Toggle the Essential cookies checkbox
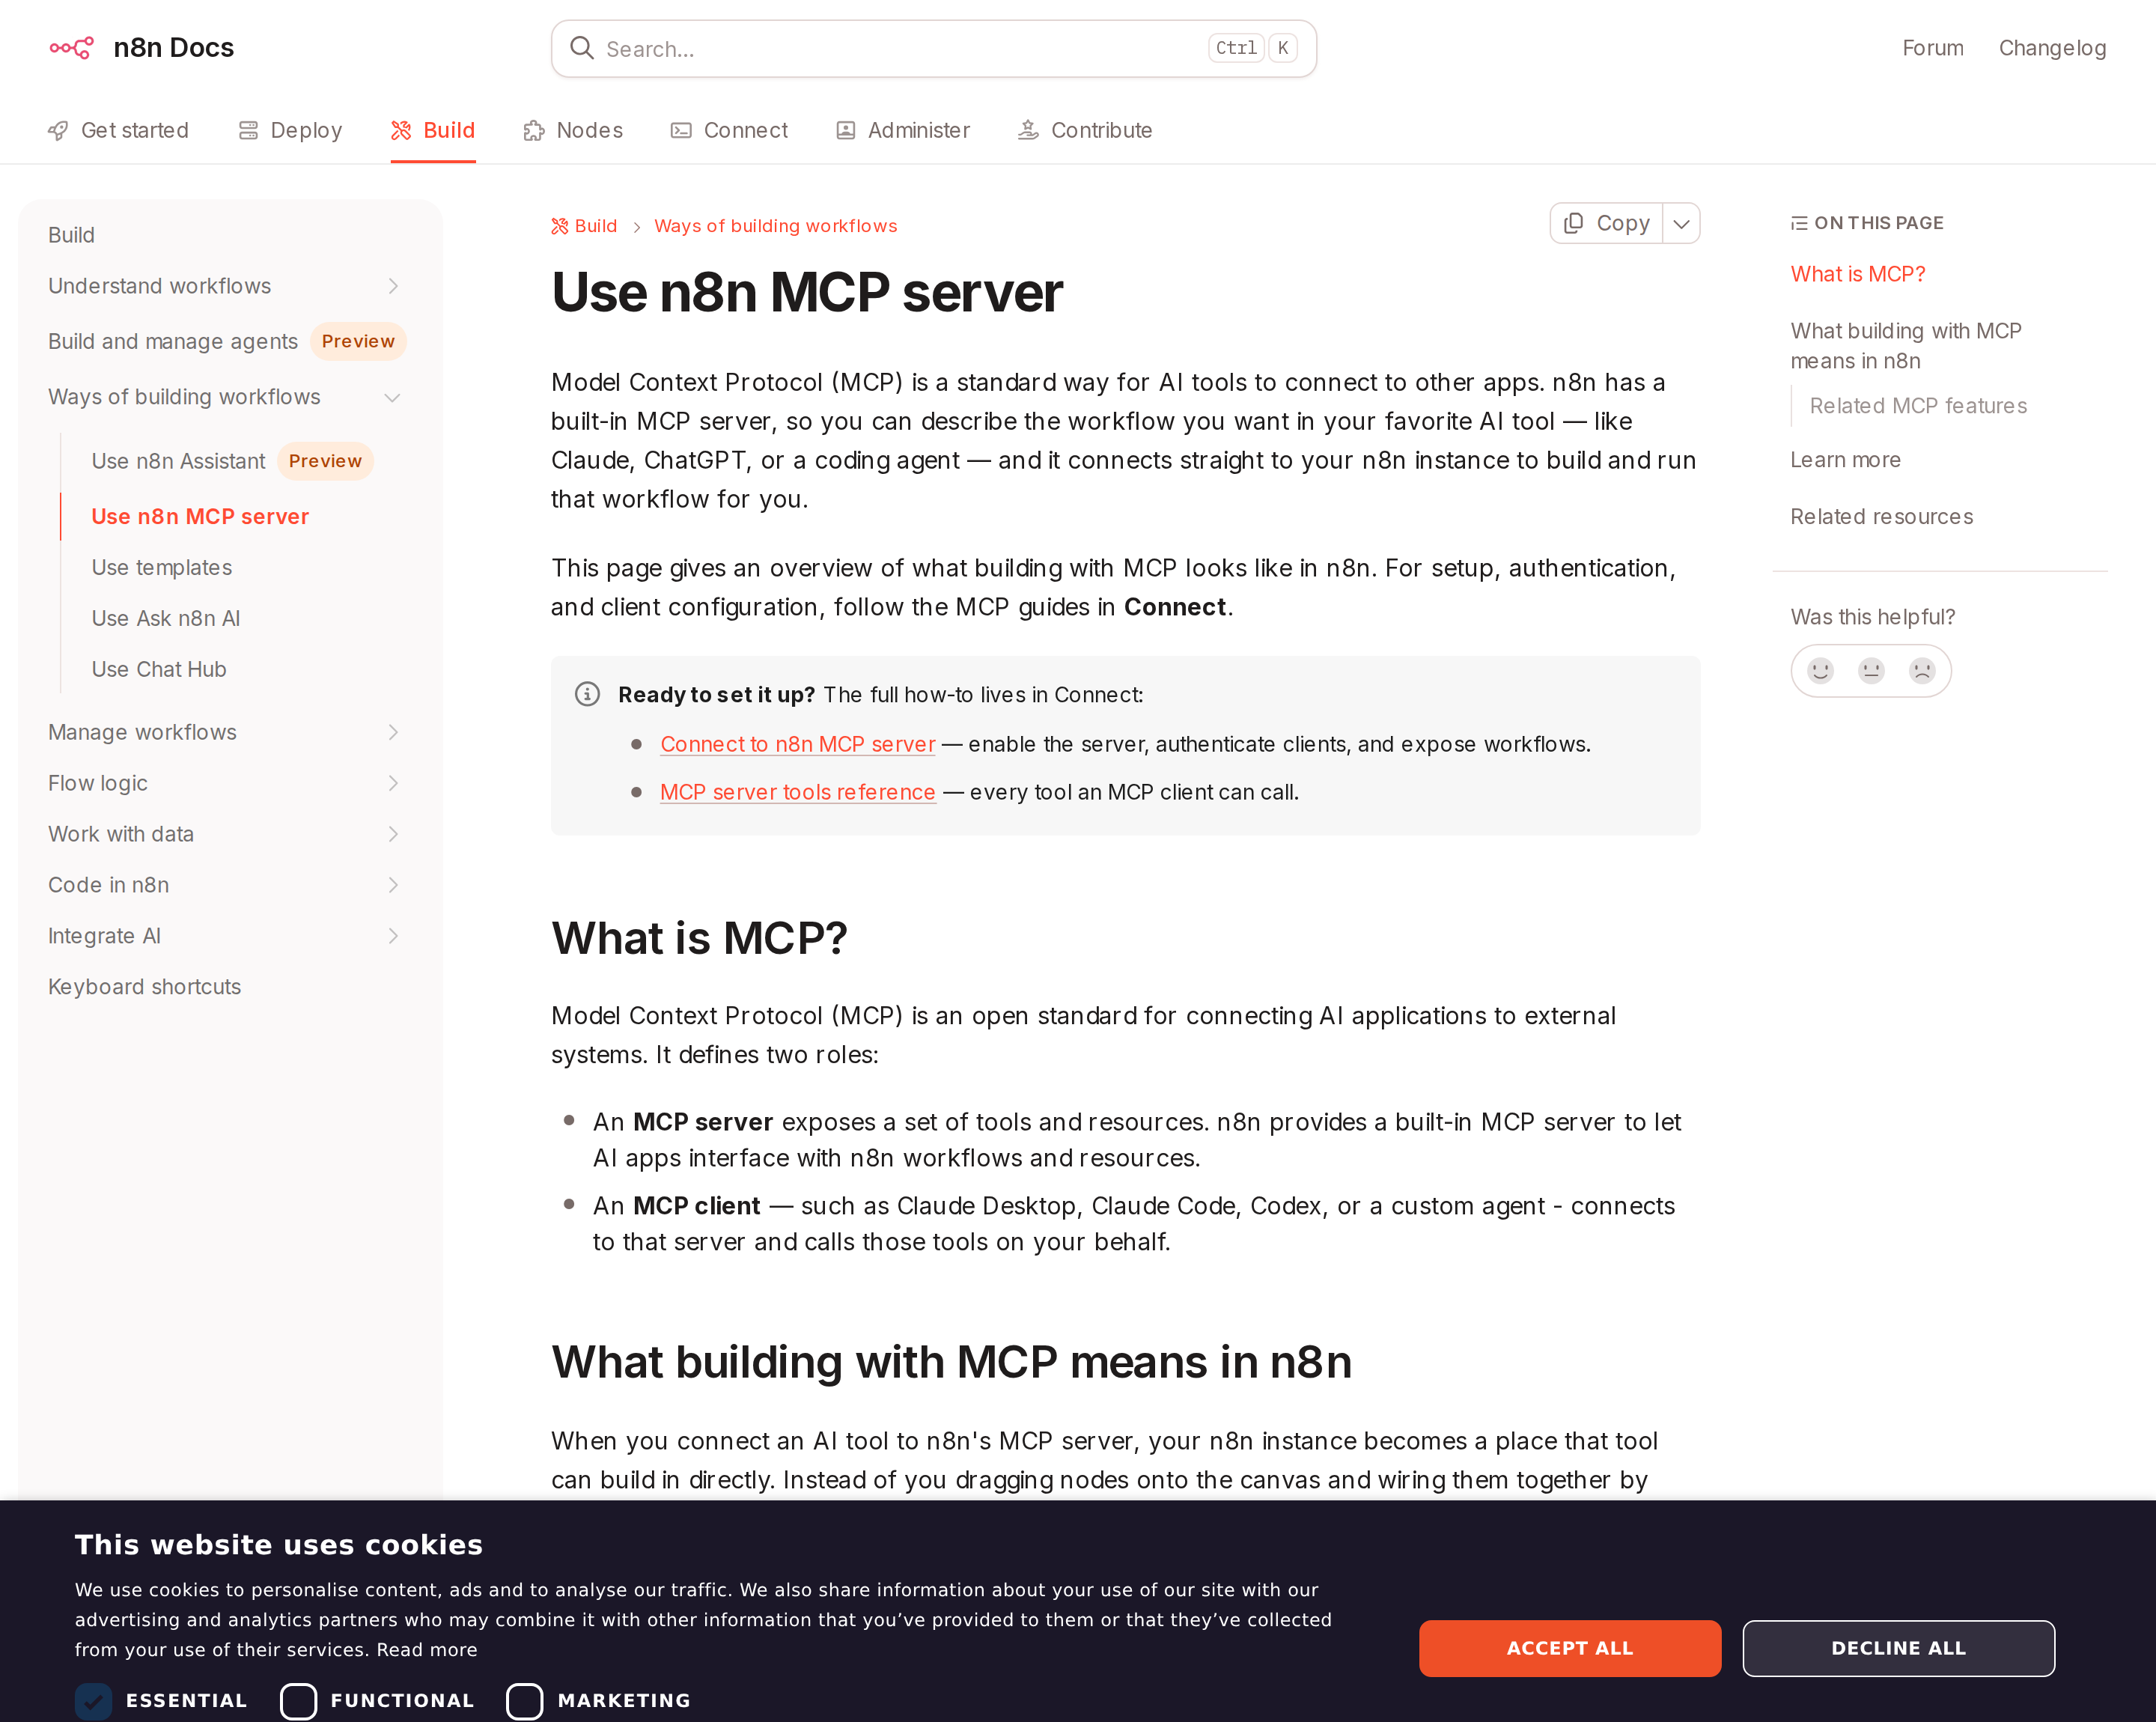This screenshot has width=2156, height=1722. pos(94,1701)
